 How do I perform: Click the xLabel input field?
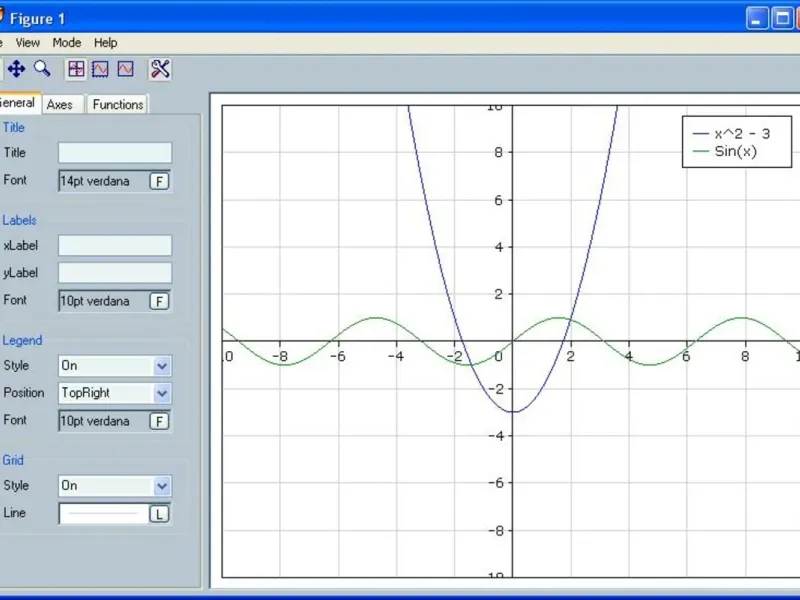pos(115,245)
